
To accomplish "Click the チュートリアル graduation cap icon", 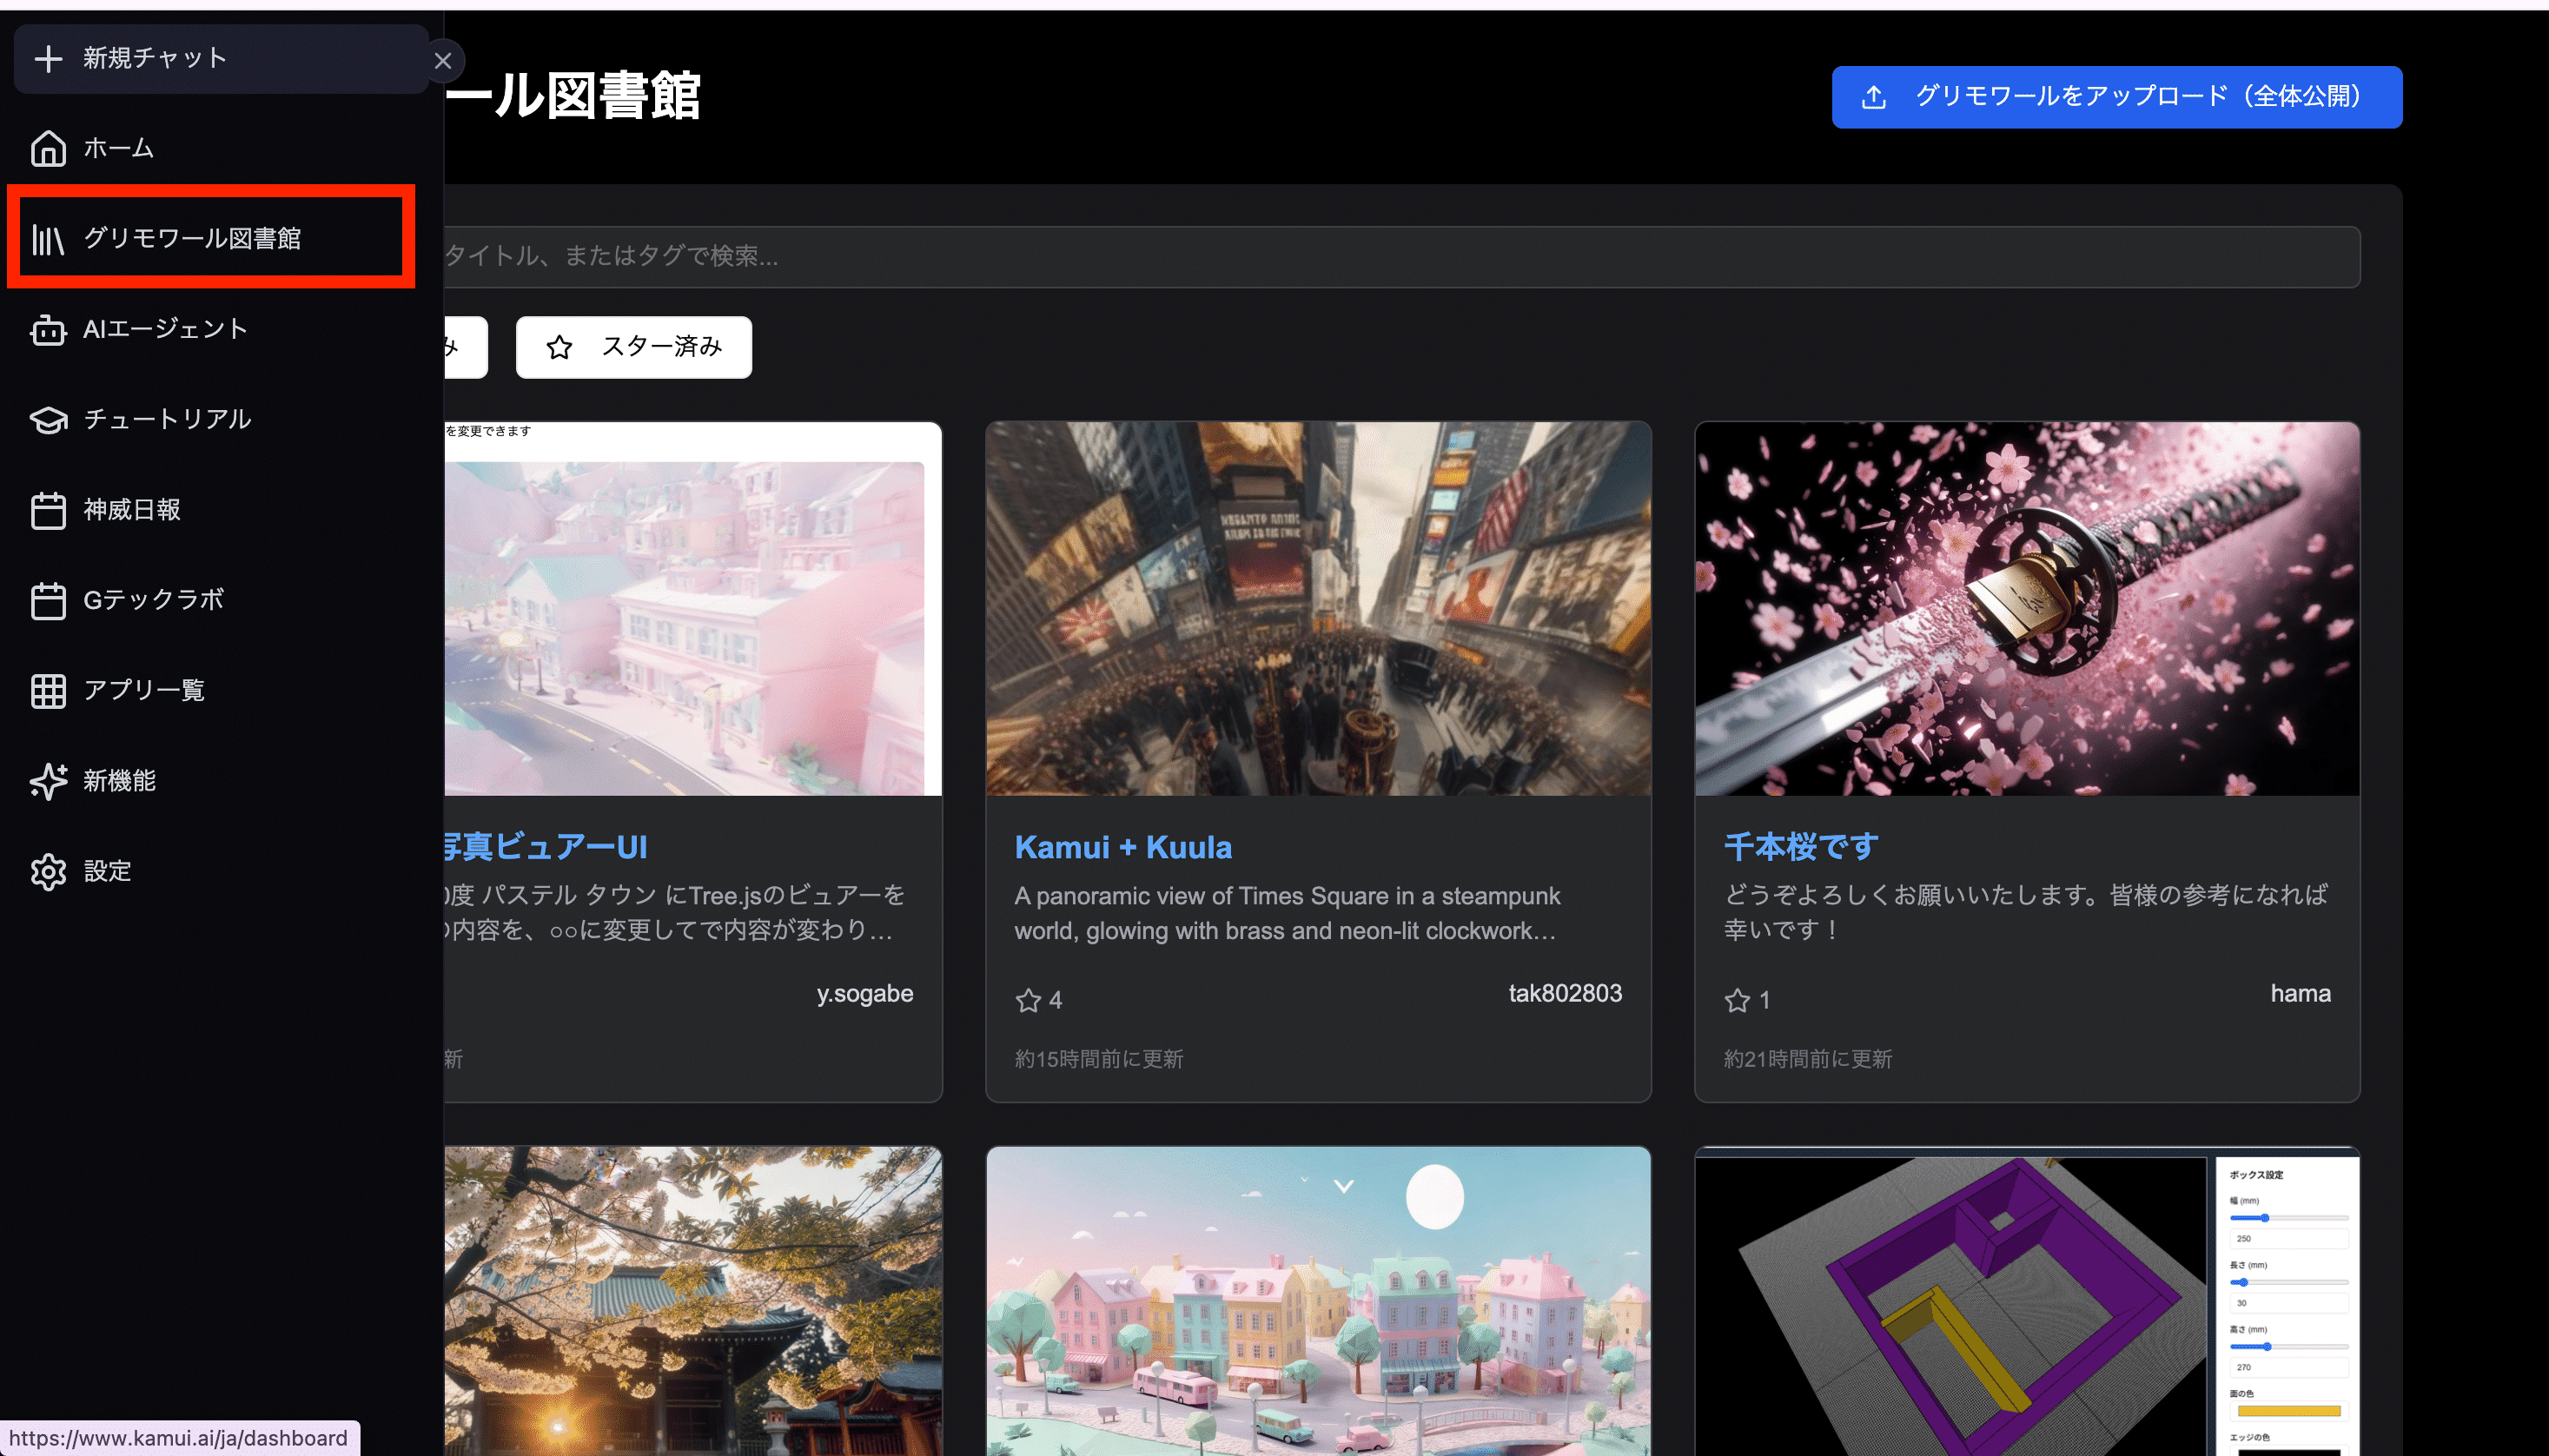I will tap(48, 420).
